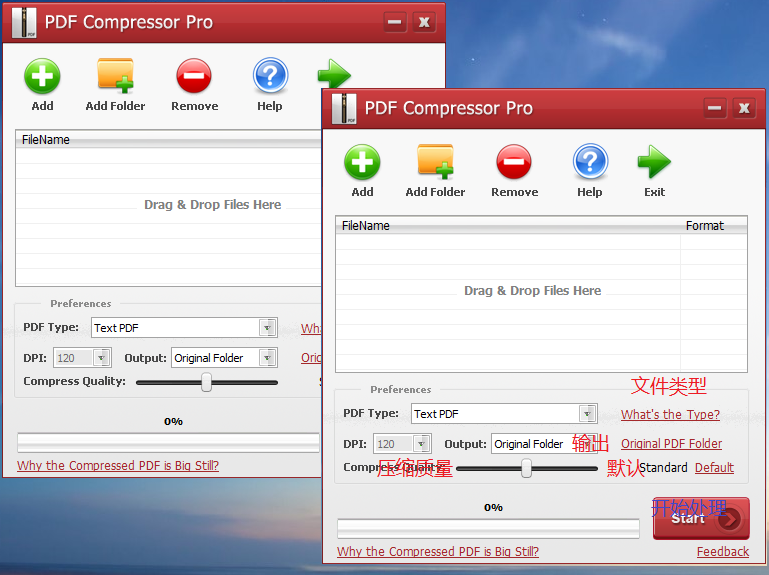Viewport: 769px width, 575px height.
Task: Close the front PDF Compressor Pro window
Action: tap(744, 108)
